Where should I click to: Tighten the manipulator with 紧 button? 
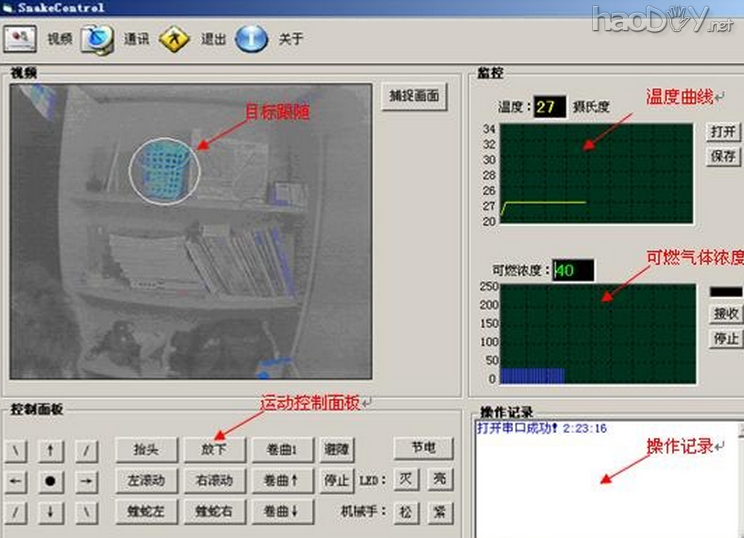[x=439, y=512]
